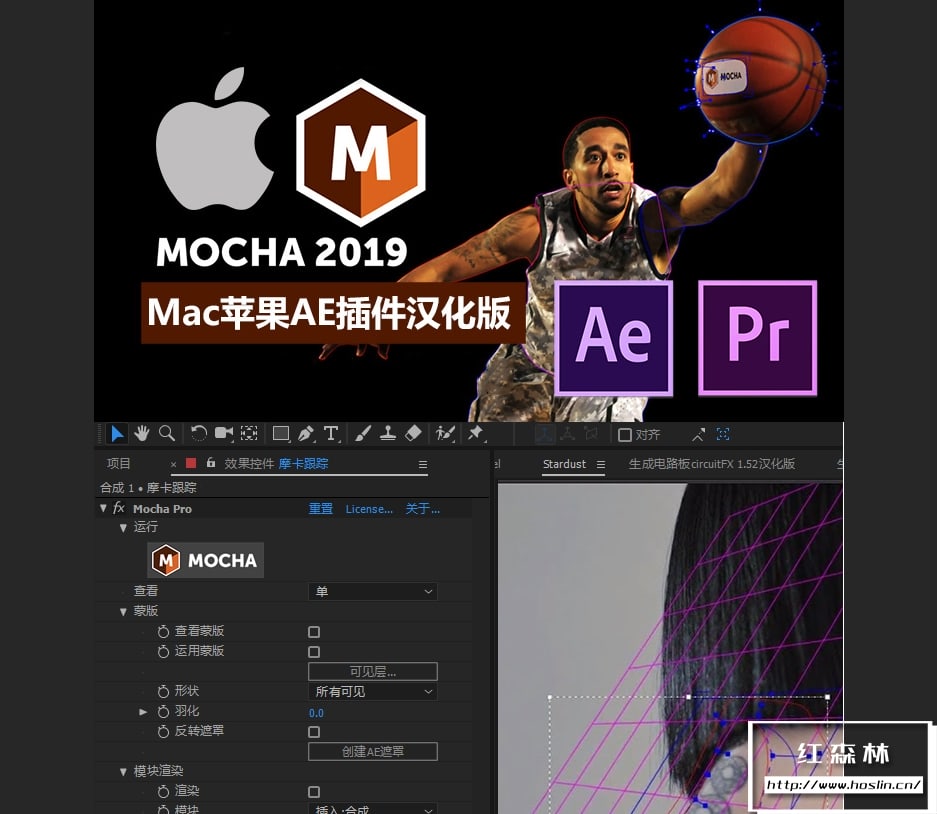Click the 羽化 value 0.0
The width and height of the screenshot is (937, 814).
tap(316, 713)
